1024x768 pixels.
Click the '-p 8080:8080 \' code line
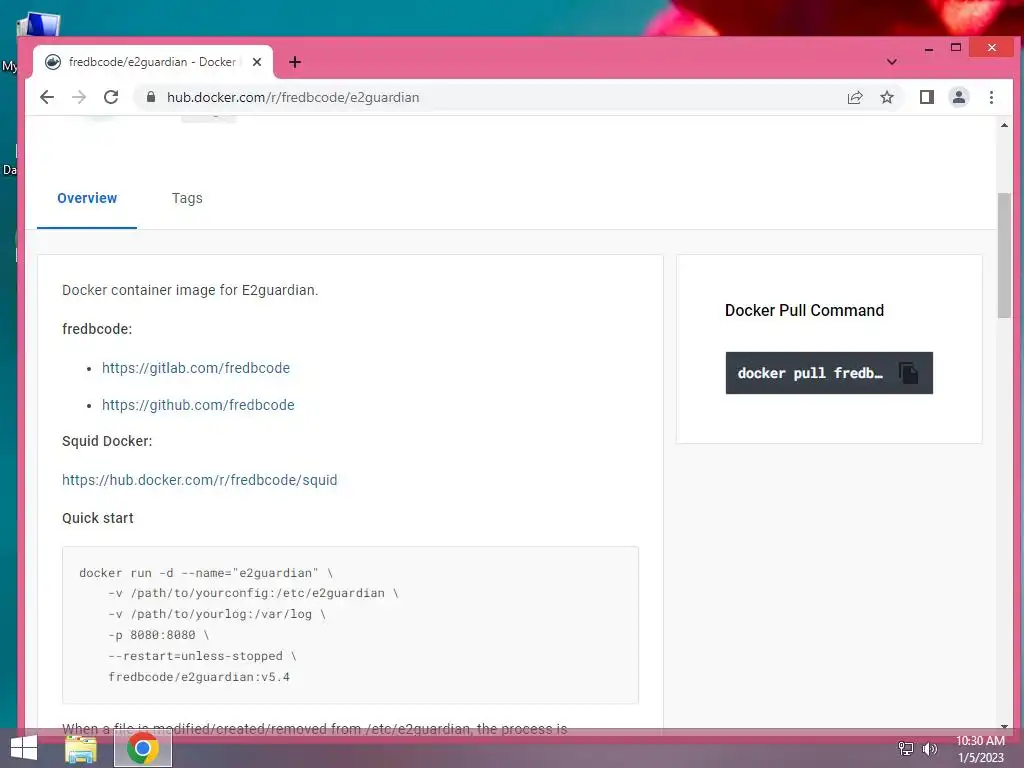(x=159, y=635)
